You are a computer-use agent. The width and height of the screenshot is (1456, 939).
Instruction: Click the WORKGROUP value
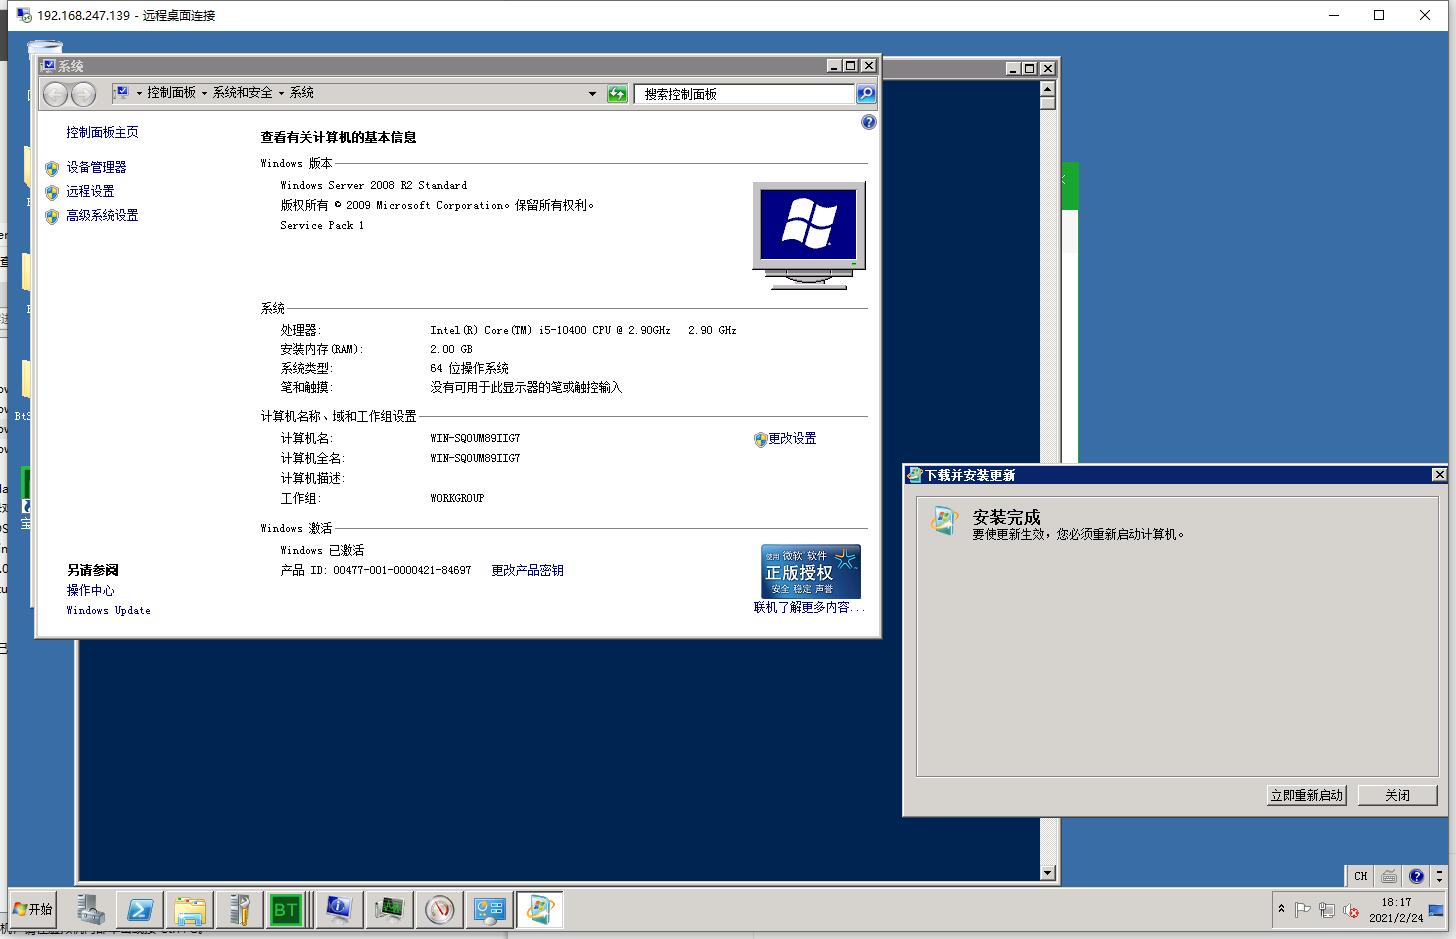pos(457,498)
